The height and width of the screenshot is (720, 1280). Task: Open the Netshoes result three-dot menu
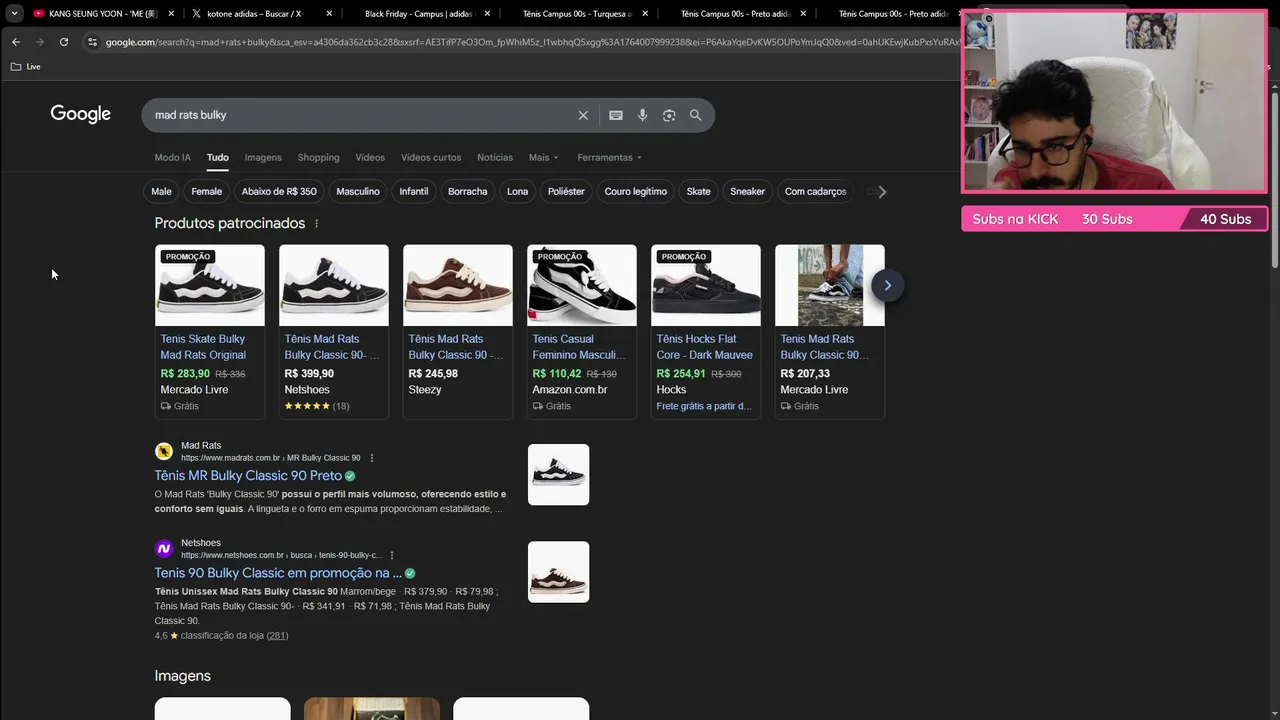pyautogui.click(x=392, y=555)
